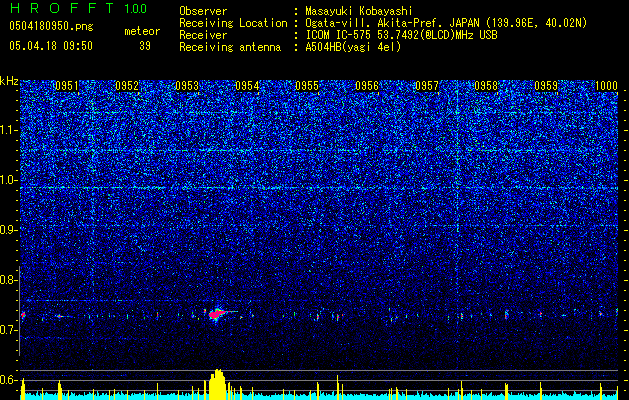The width and height of the screenshot is (629, 400).
Task: Click the observer name Masayuki Kobayashi
Action: 359,11
